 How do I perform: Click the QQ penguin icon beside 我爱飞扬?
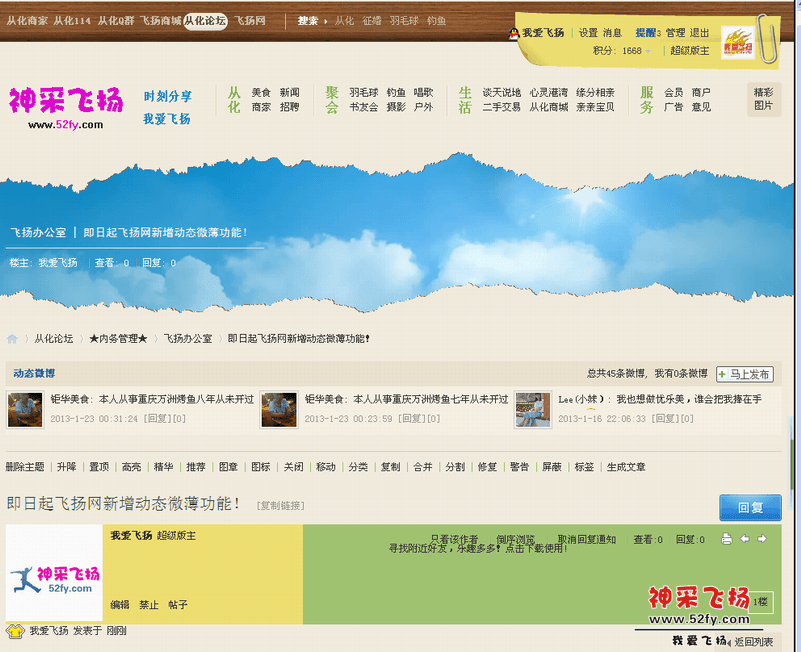point(514,34)
